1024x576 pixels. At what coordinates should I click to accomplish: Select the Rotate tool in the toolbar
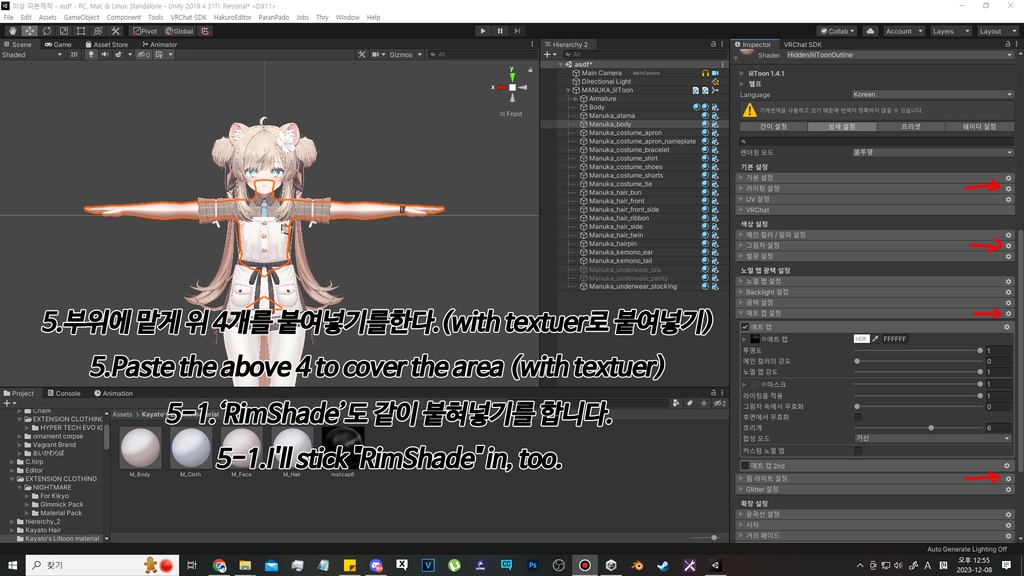pyautogui.click(x=46, y=31)
